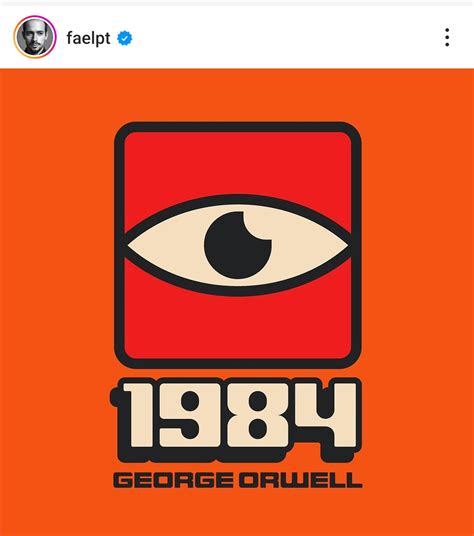474x536 pixels.
Task: Click the red area below the eye
Action: (238, 325)
